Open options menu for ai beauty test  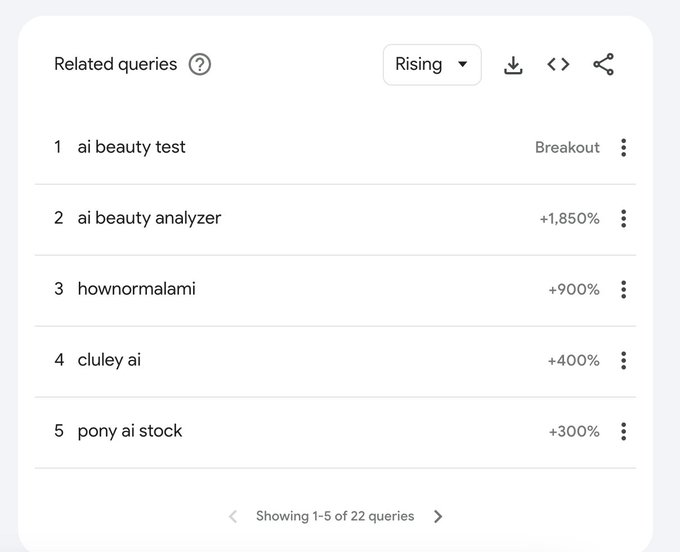pyautogui.click(x=624, y=147)
